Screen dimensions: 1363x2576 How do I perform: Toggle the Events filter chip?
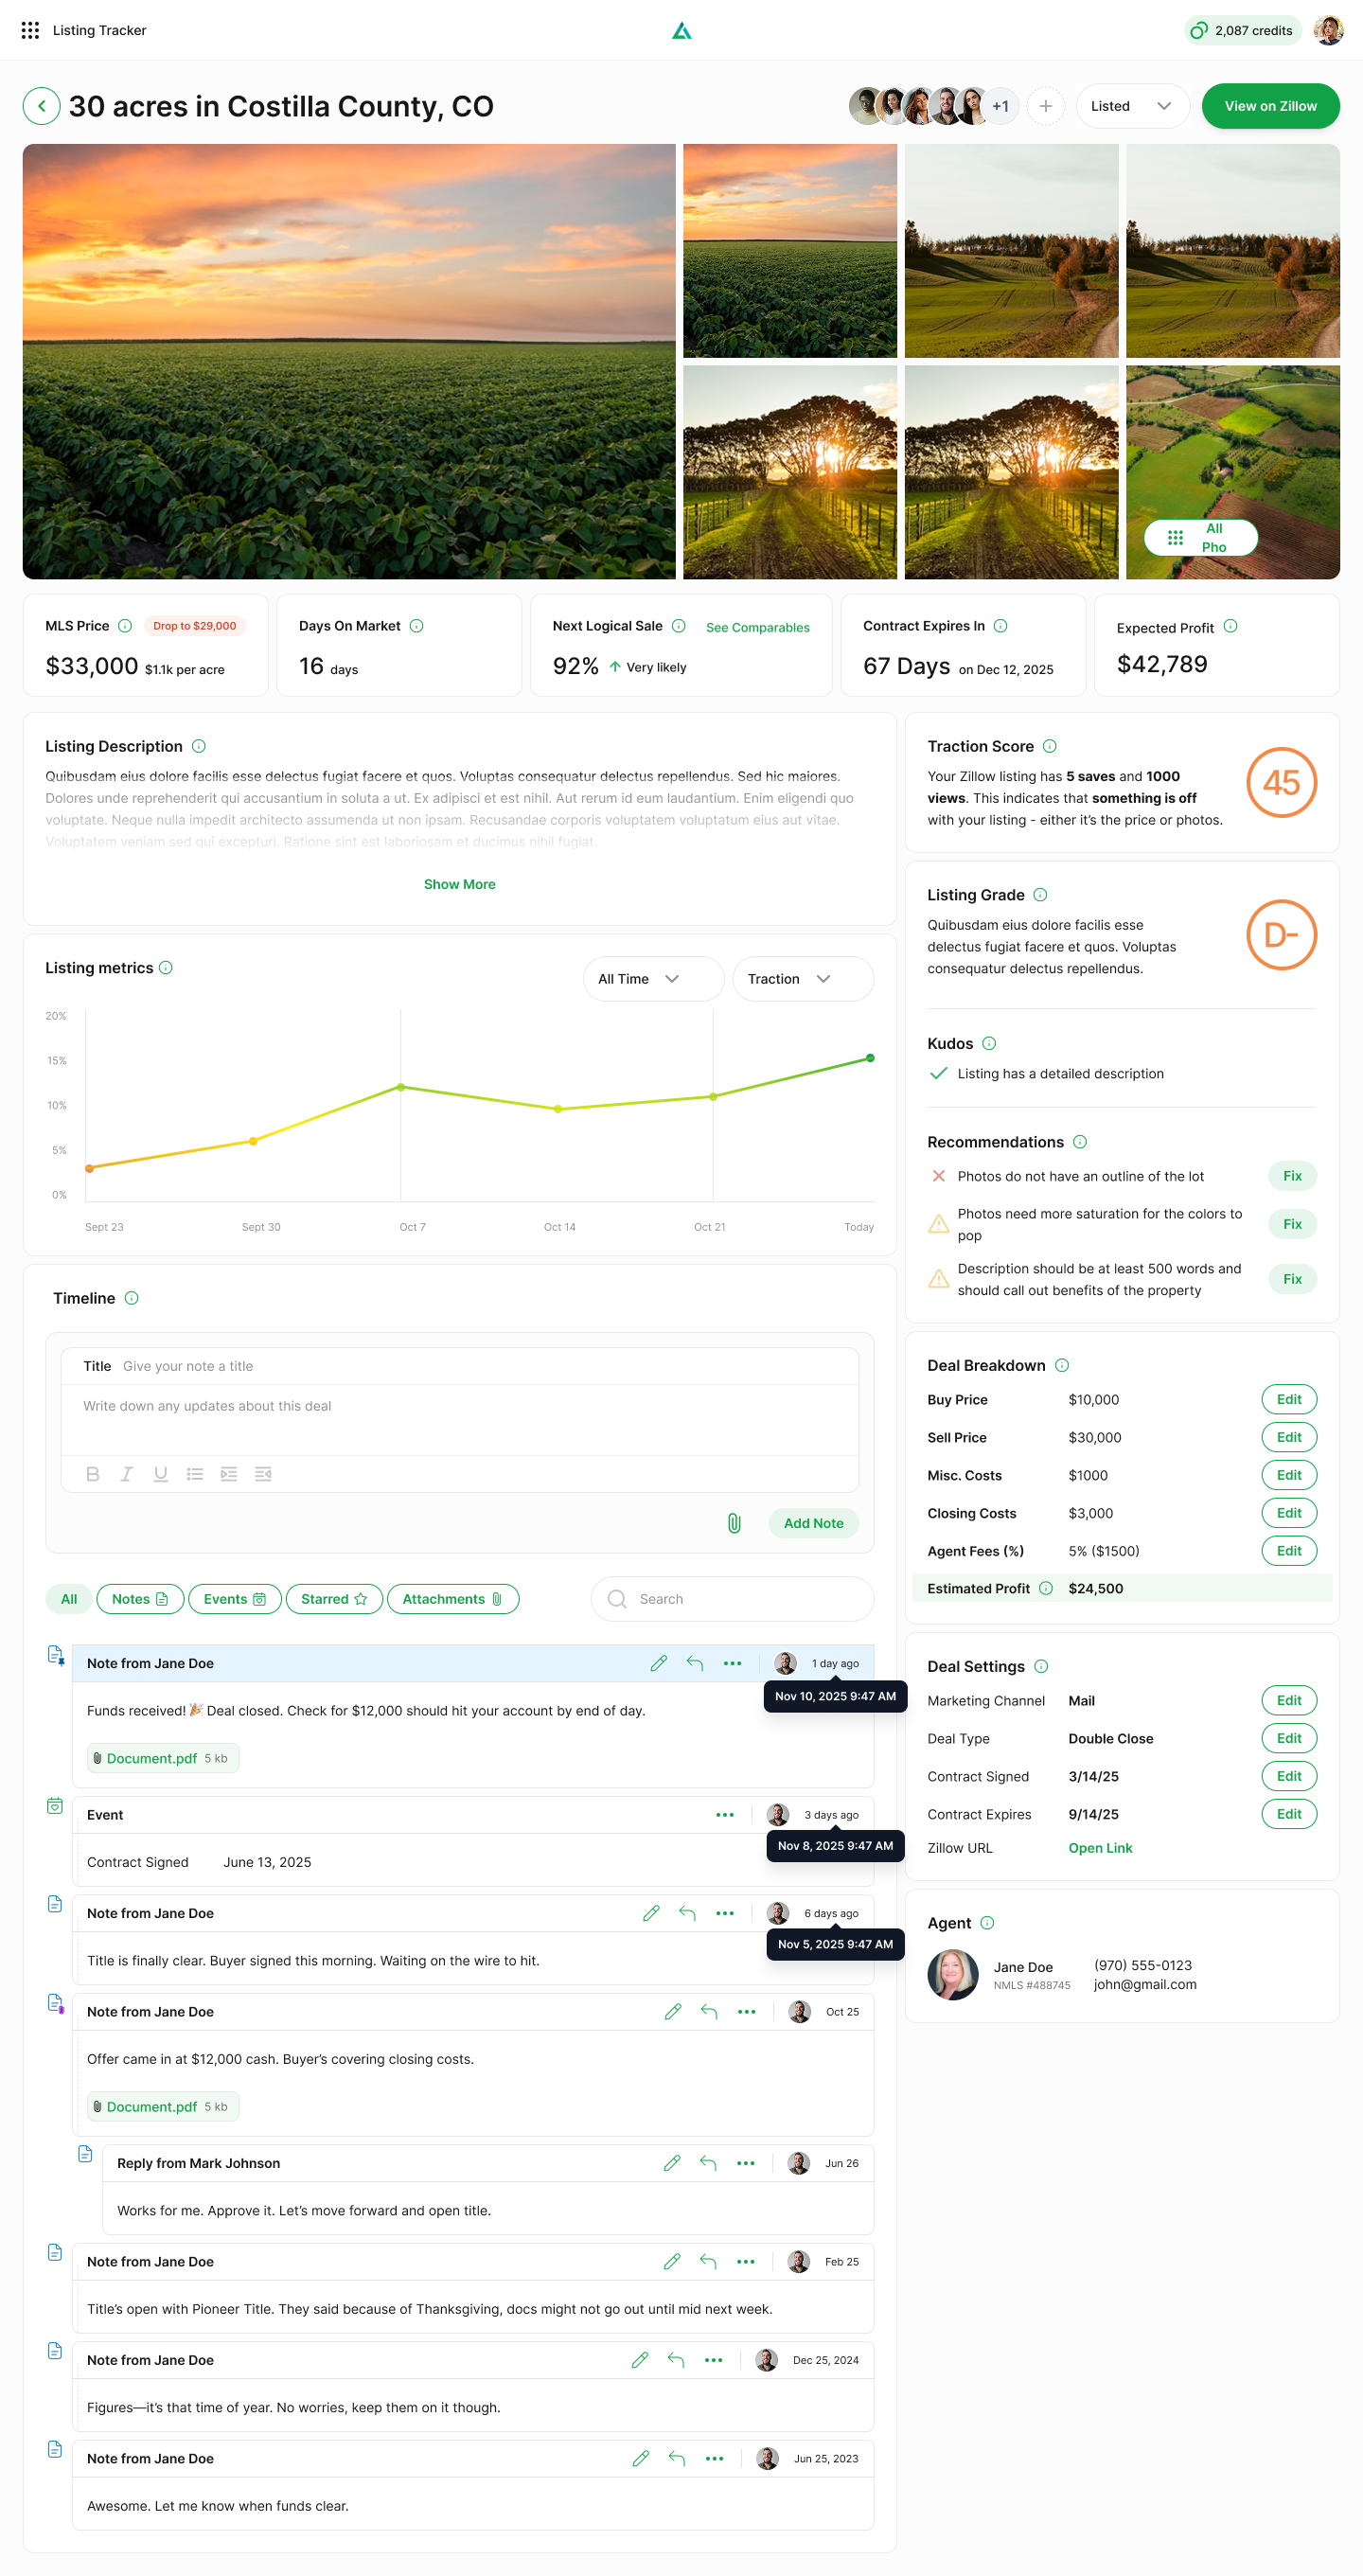click(234, 1599)
